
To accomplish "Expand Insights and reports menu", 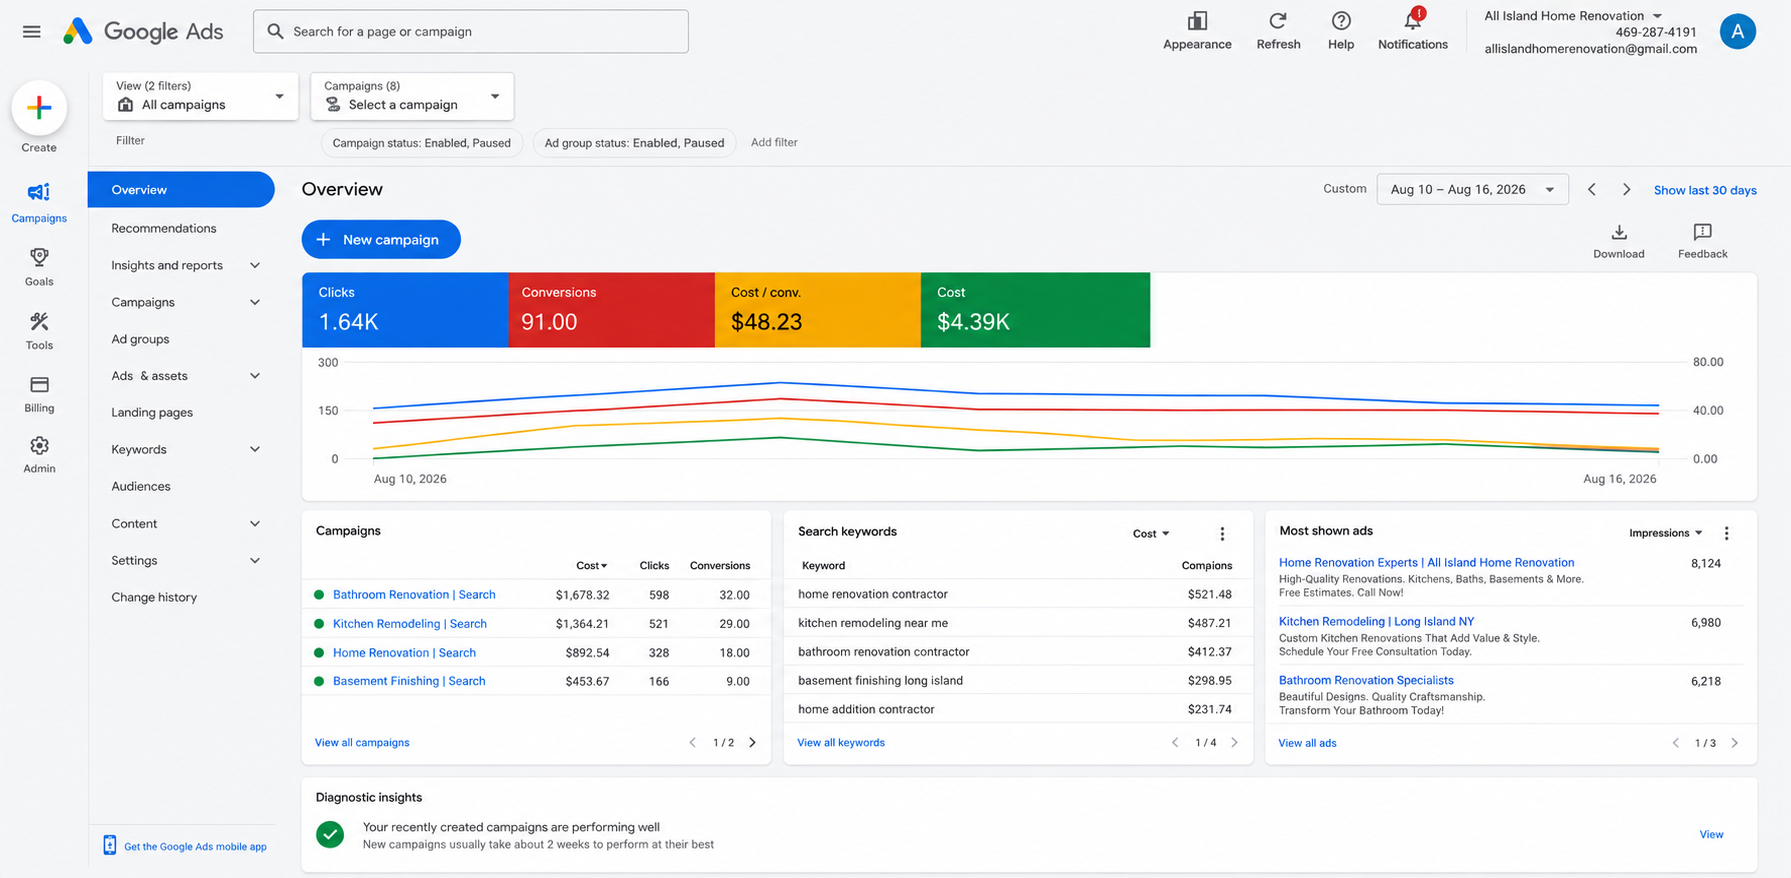I will [255, 265].
